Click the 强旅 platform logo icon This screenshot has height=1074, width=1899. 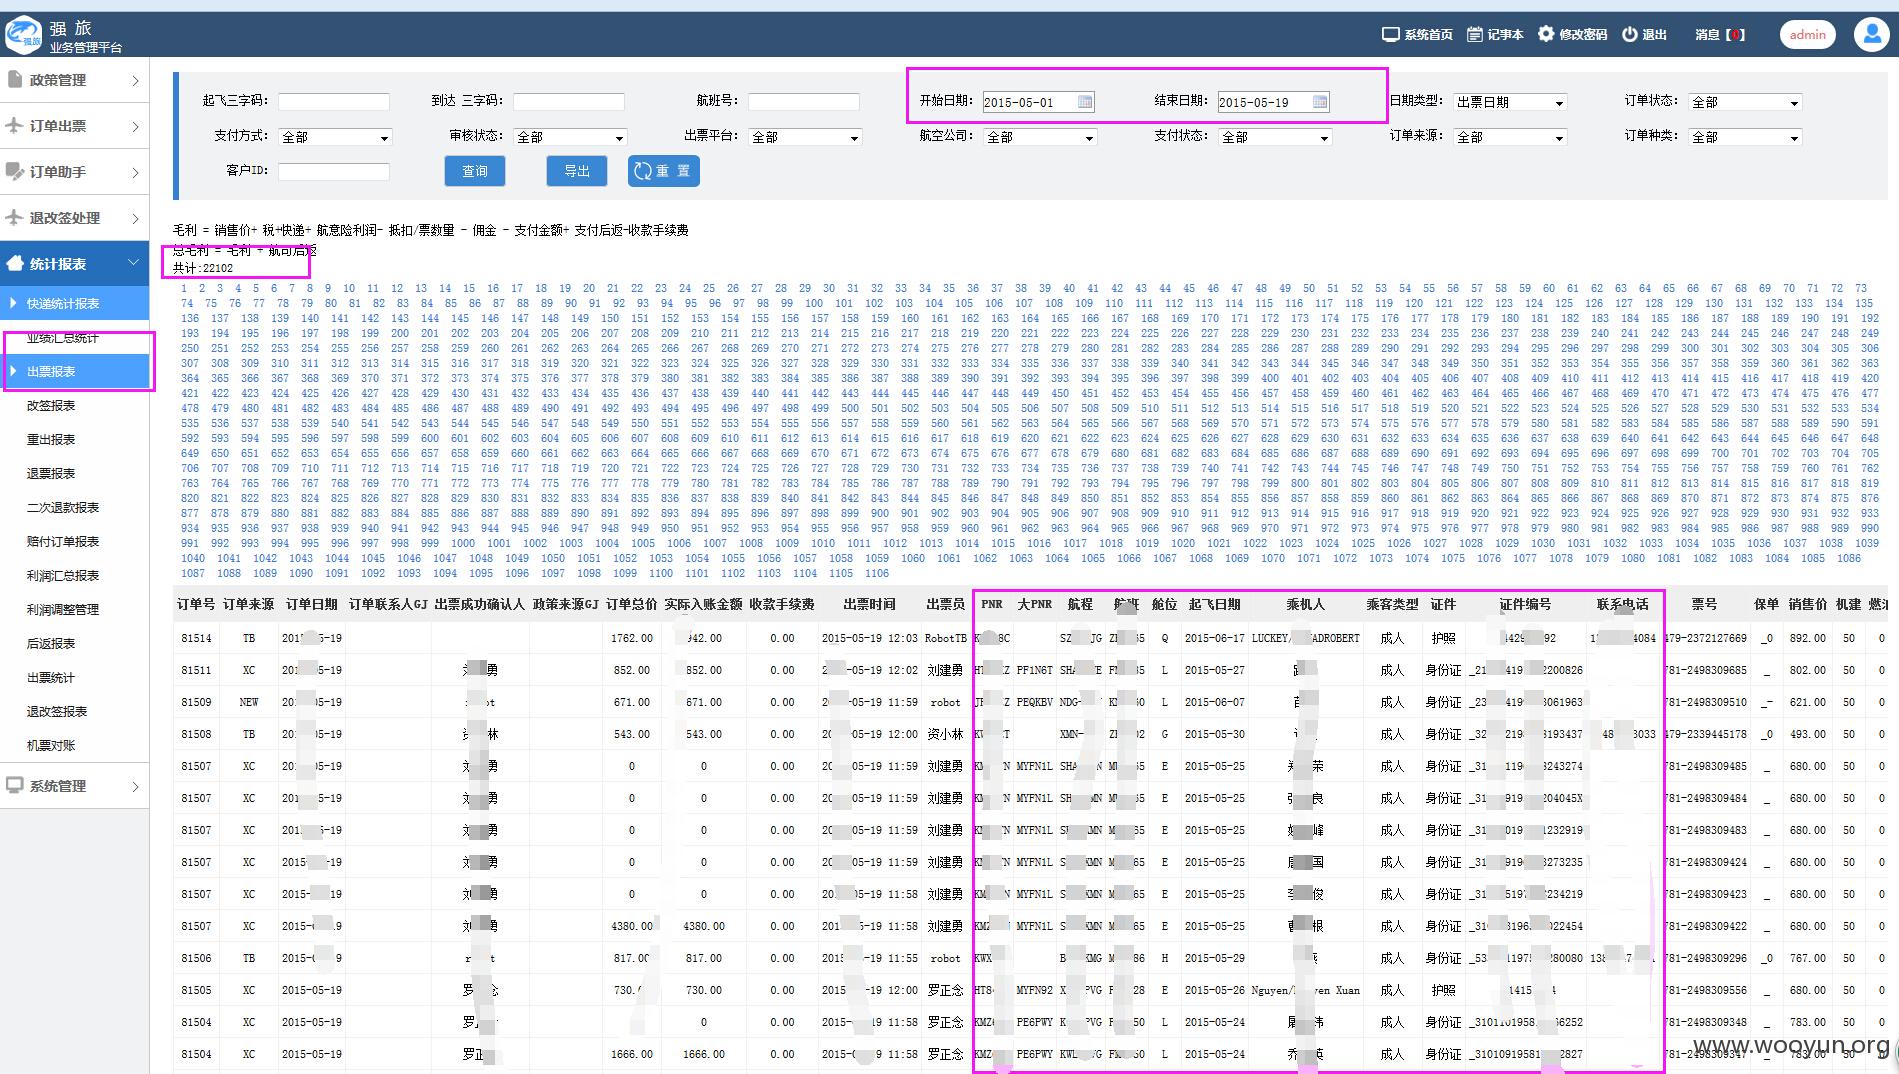coord(24,35)
